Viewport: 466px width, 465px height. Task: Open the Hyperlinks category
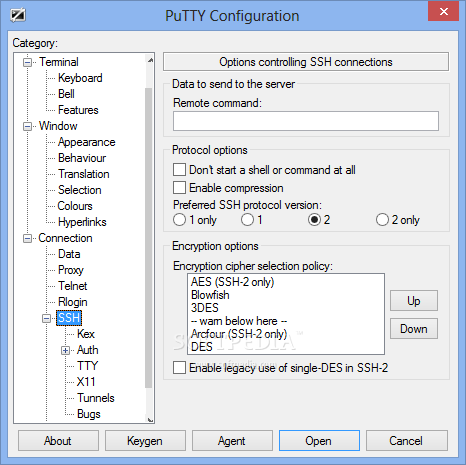coord(82,222)
